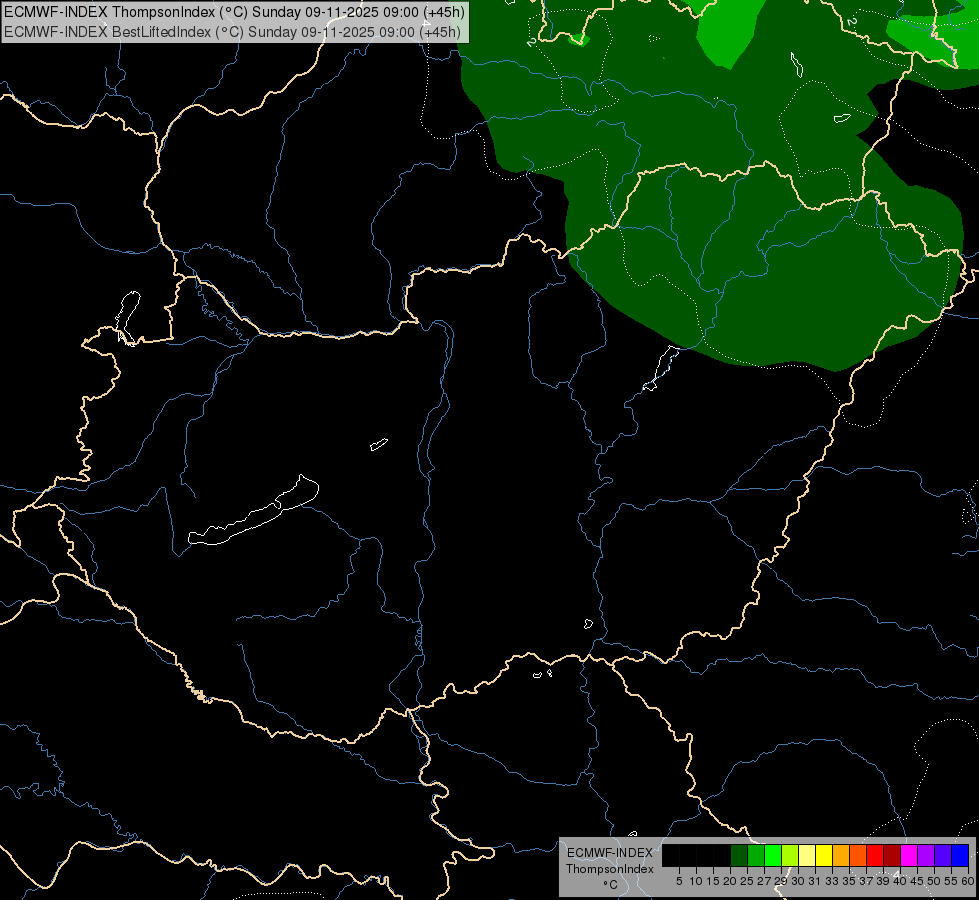Click the lime 29–30 legend swatch

click(790, 855)
